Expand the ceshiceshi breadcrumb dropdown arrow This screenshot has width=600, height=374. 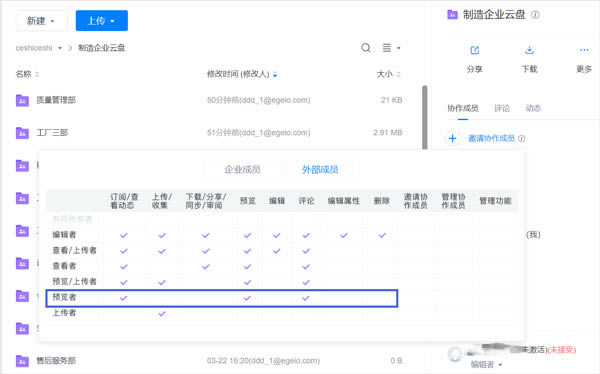point(60,48)
